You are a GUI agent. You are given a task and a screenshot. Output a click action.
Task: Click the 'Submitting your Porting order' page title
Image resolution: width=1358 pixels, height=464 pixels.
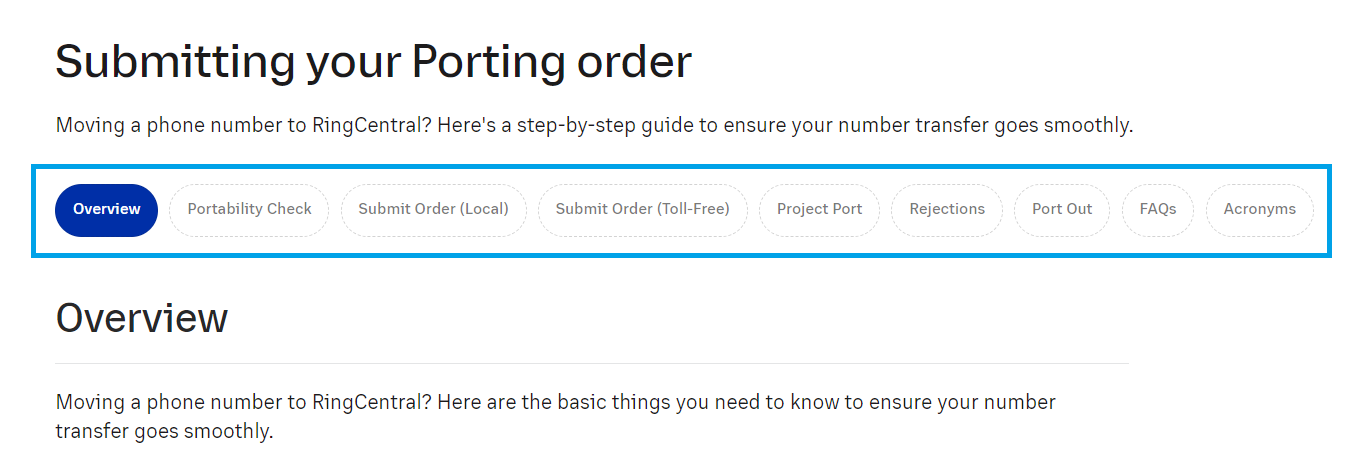tap(373, 62)
